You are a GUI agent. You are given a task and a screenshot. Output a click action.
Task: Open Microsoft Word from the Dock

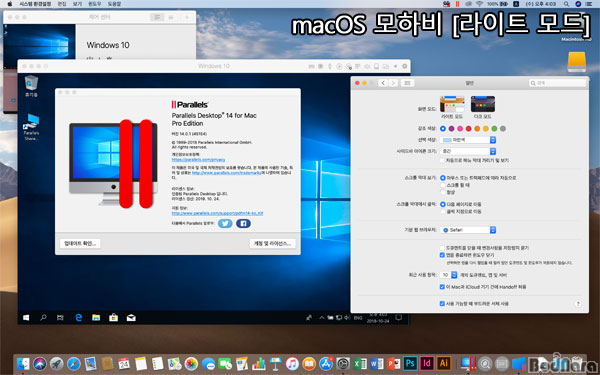pos(377,363)
